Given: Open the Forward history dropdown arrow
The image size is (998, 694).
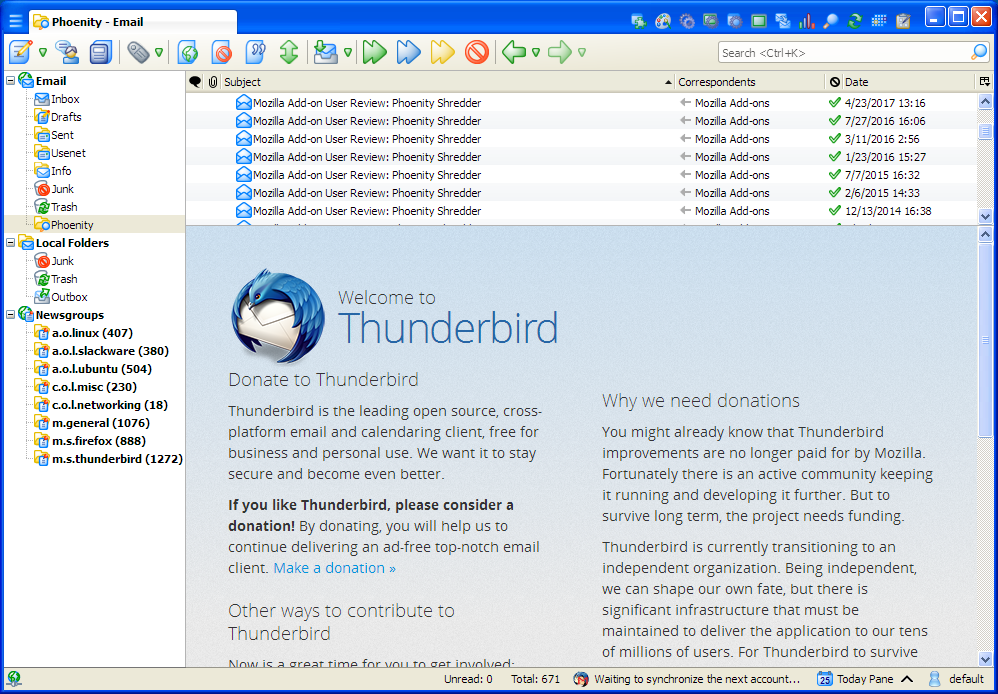Looking at the screenshot, I should coord(582,52).
